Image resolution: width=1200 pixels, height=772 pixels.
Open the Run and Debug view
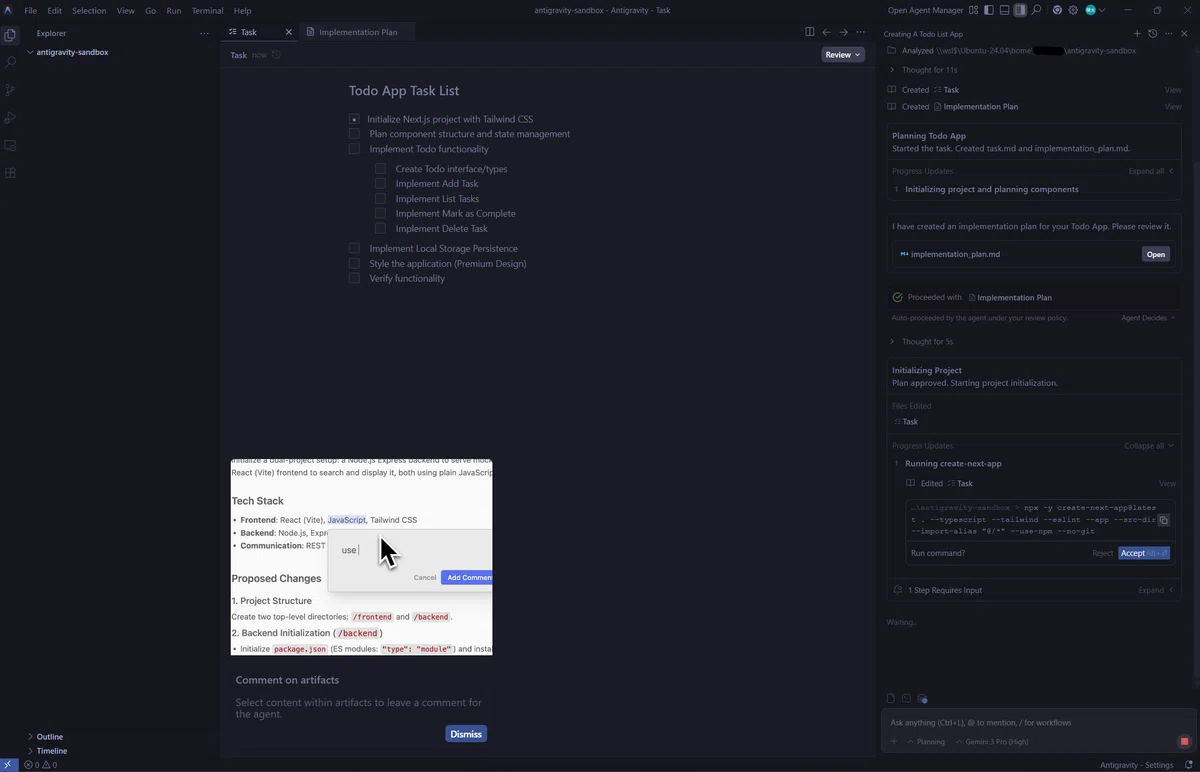[11, 118]
